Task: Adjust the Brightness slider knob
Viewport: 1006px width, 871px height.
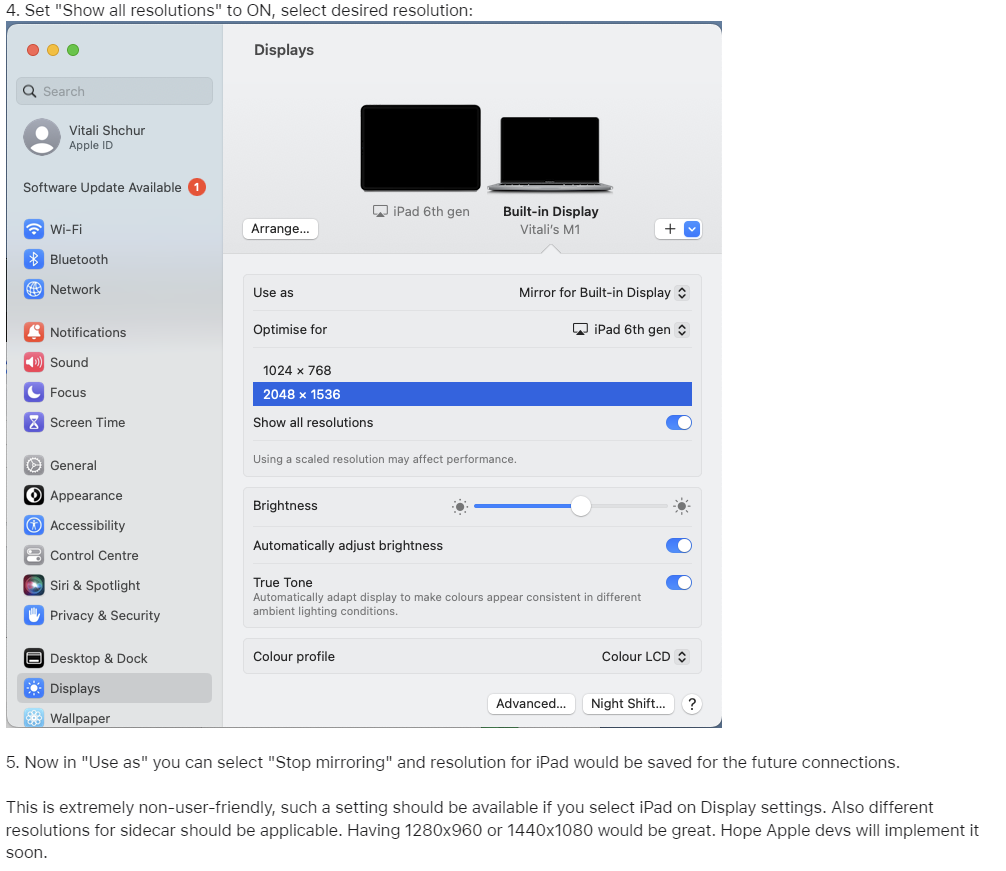Action: pos(581,506)
